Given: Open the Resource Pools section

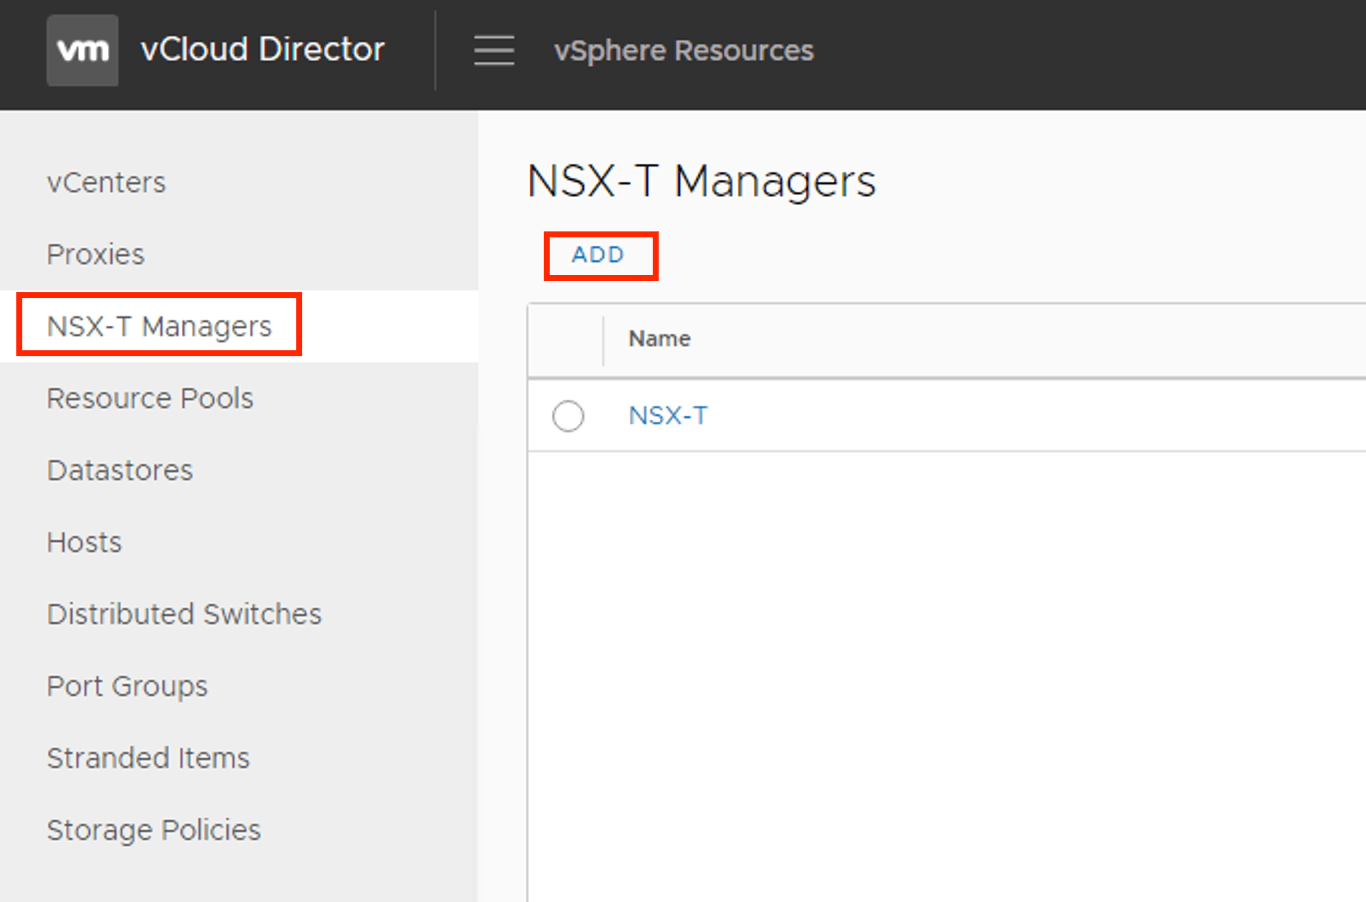Looking at the screenshot, I should (150, 399).
